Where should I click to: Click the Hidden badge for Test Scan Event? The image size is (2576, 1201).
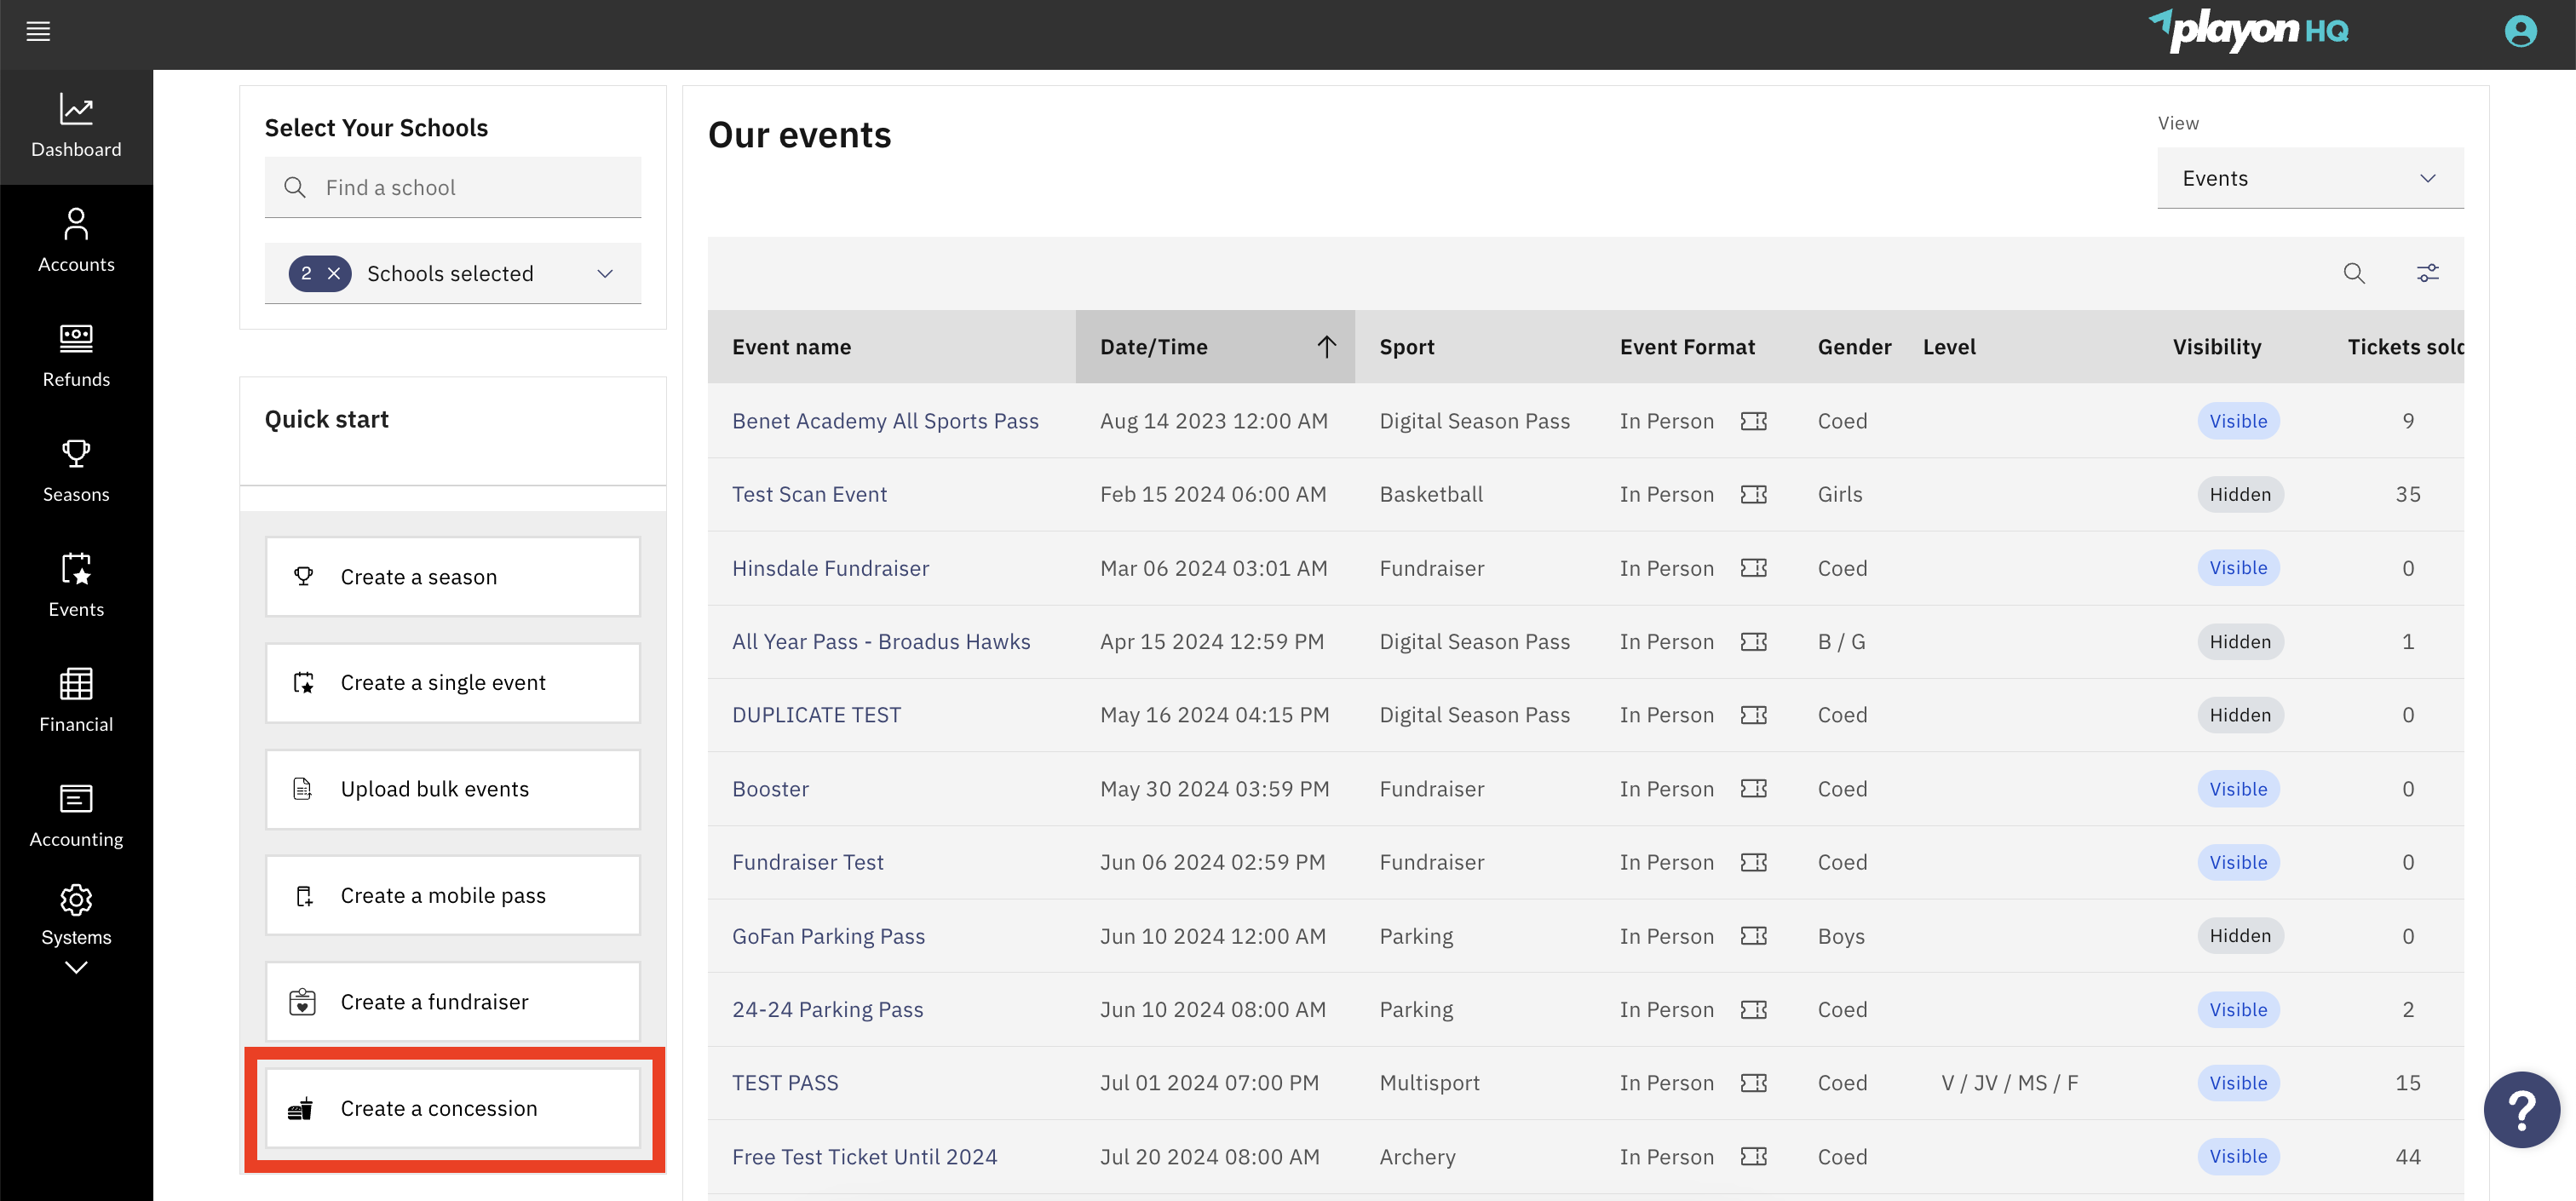(x=2239, y=494)
